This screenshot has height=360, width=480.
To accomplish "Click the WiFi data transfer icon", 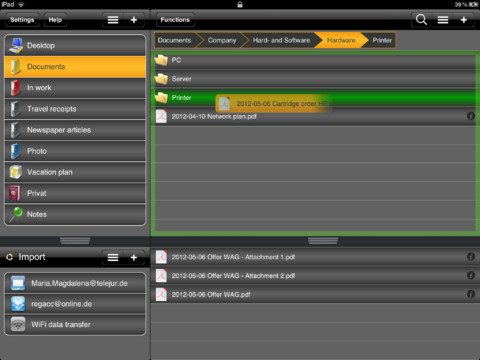I will click(18, 324).
